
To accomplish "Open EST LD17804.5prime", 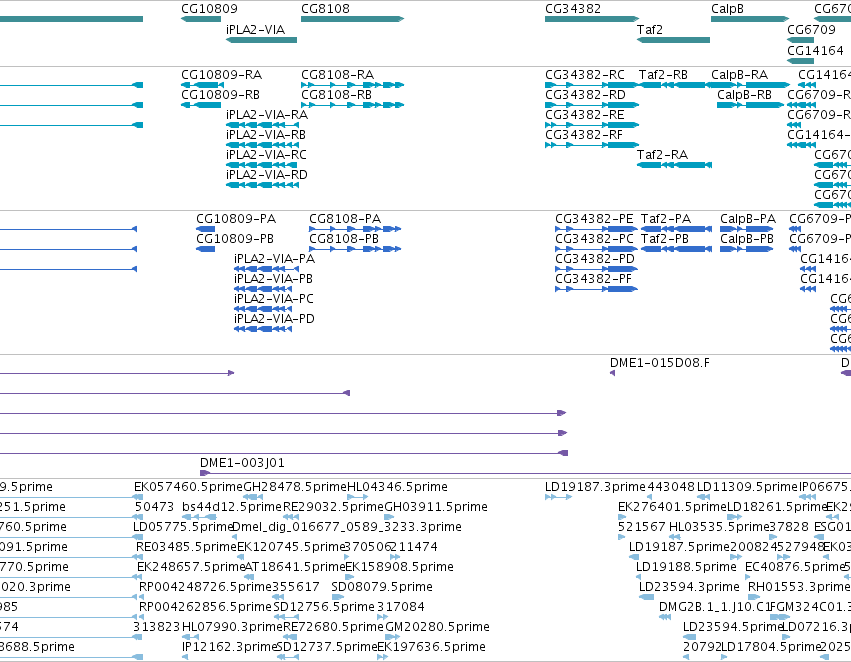I will (x=724, y=657).
